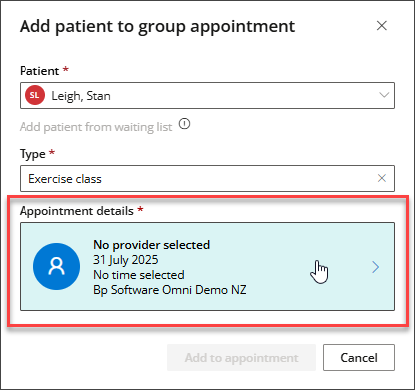Click the Add patient to group appointment title
The width and height of the screenshot is (415, 390).
point(157,27)
